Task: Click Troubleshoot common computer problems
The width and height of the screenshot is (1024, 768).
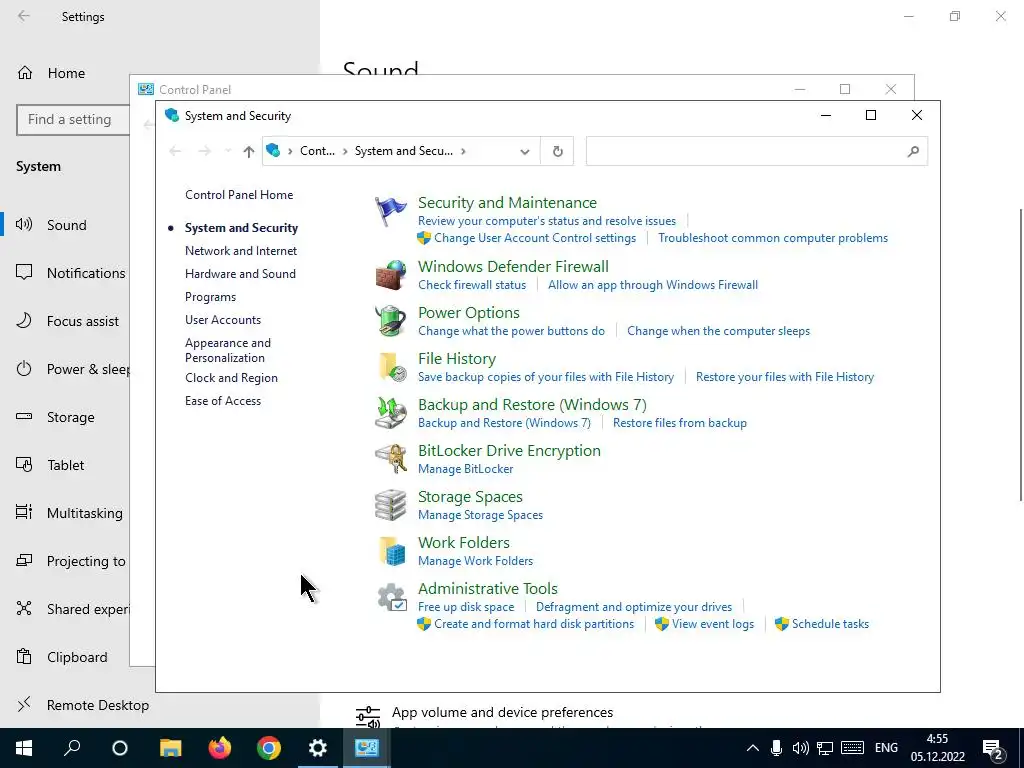Action: 773,238
